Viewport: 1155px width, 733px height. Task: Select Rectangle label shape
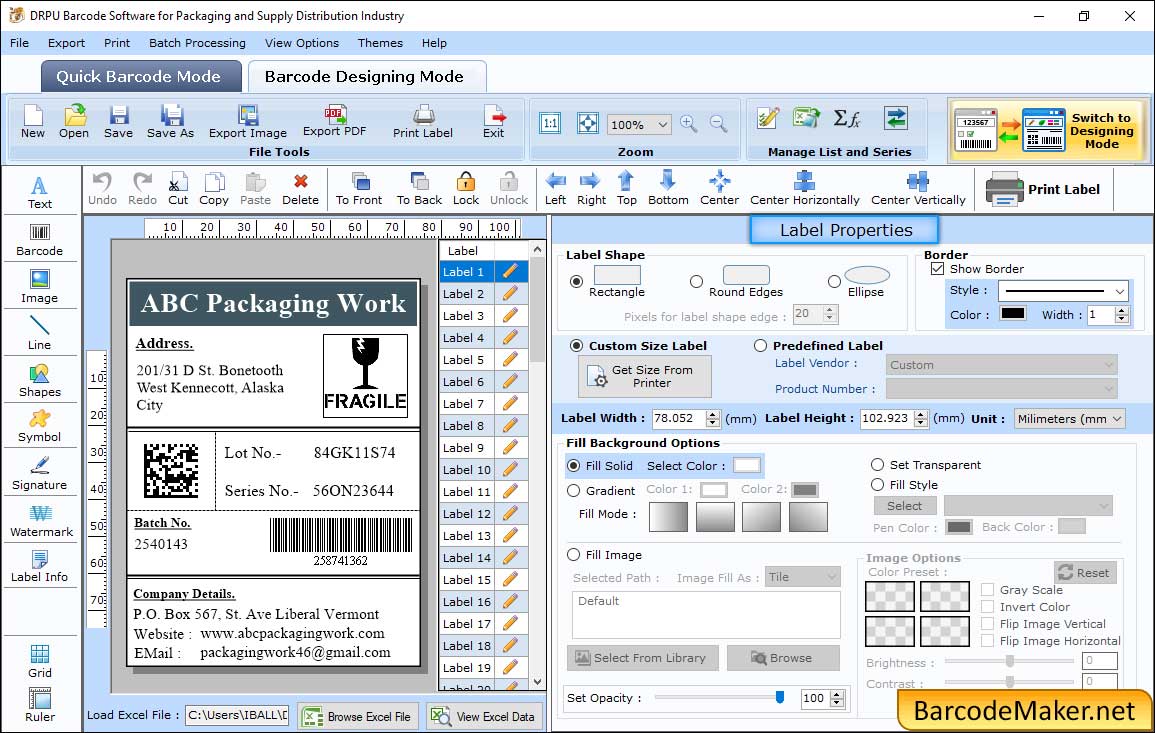point(576,281)
